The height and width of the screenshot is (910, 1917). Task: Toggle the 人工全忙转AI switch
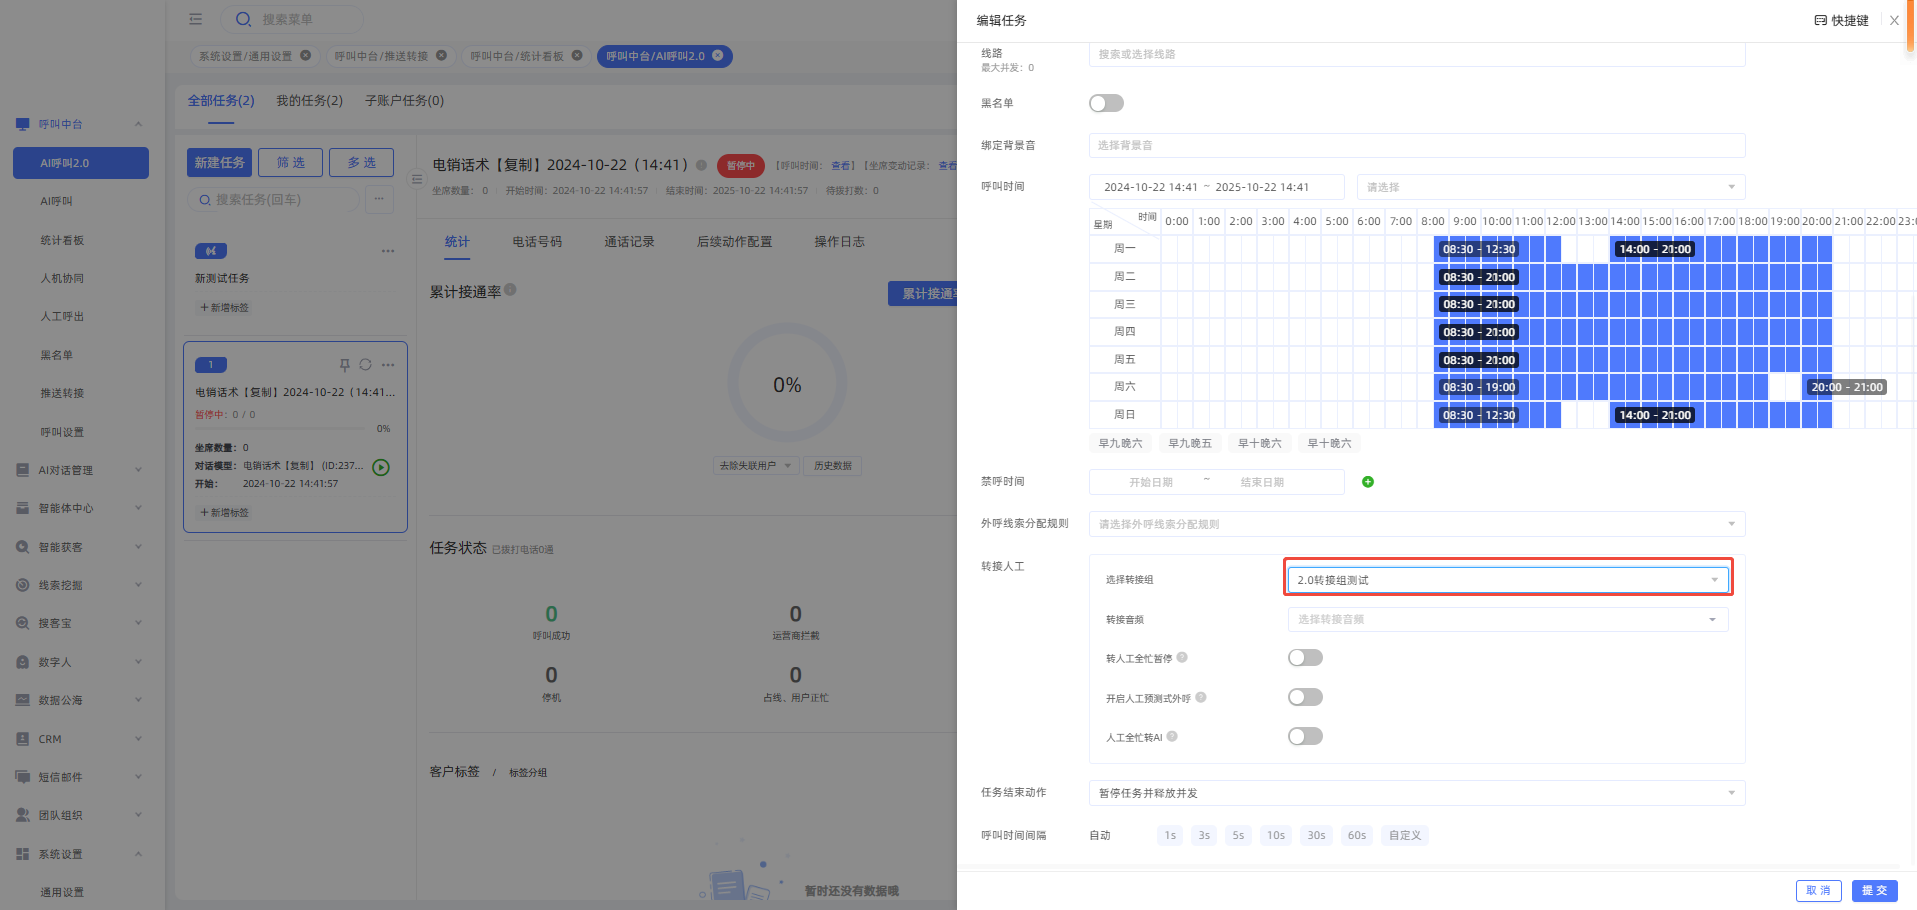coord(1305,736)
